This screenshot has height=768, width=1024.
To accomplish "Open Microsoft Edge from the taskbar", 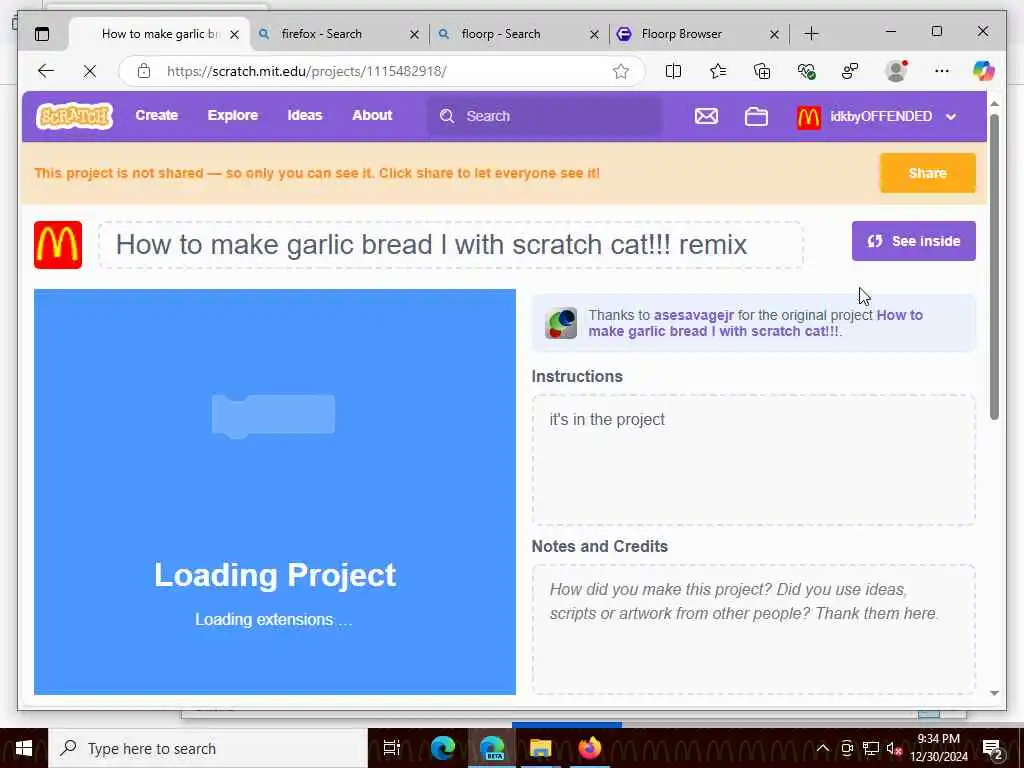I will 443,748.
